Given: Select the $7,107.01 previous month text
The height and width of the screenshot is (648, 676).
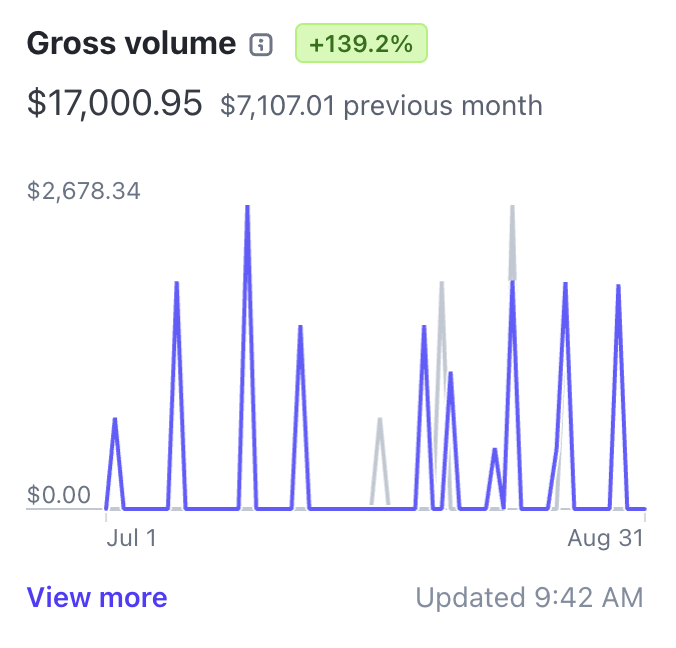Looking at the screenshot, I should click(381, 105).
